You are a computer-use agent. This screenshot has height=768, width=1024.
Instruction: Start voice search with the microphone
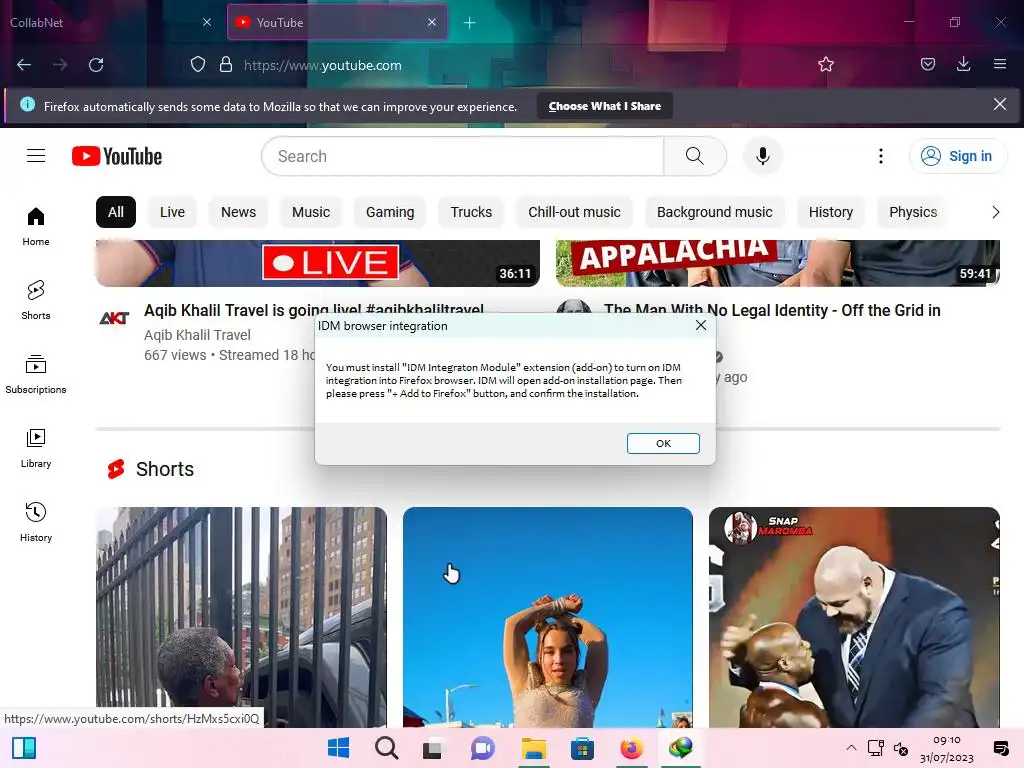pos(762,156)
